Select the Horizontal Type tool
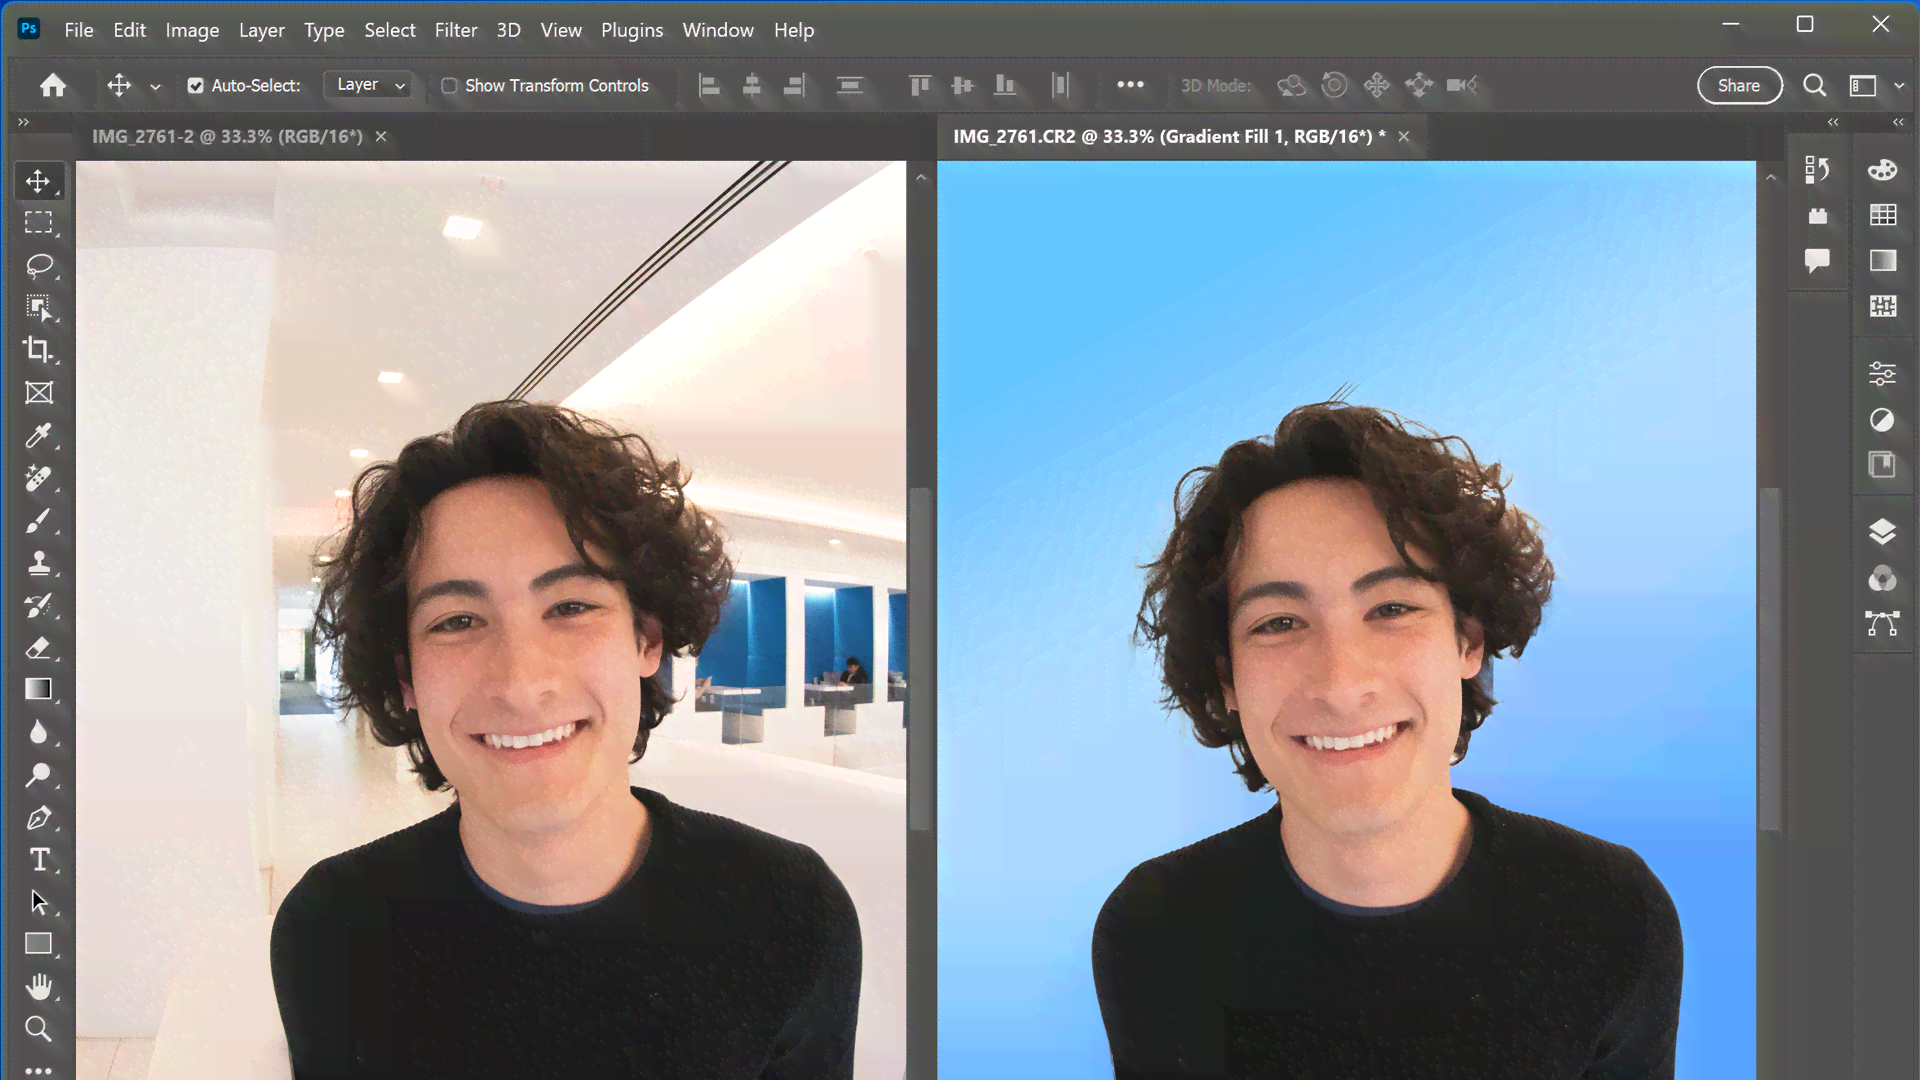The image size is (1920, 1080). (x=38, y=860)
